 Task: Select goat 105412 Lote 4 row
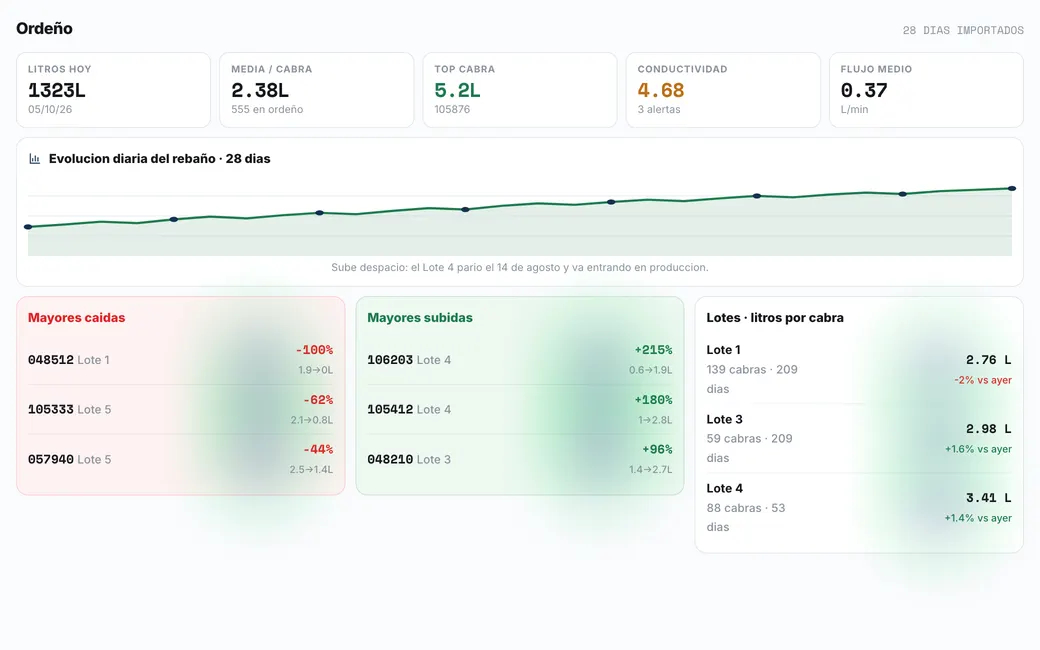coord(520,409)
